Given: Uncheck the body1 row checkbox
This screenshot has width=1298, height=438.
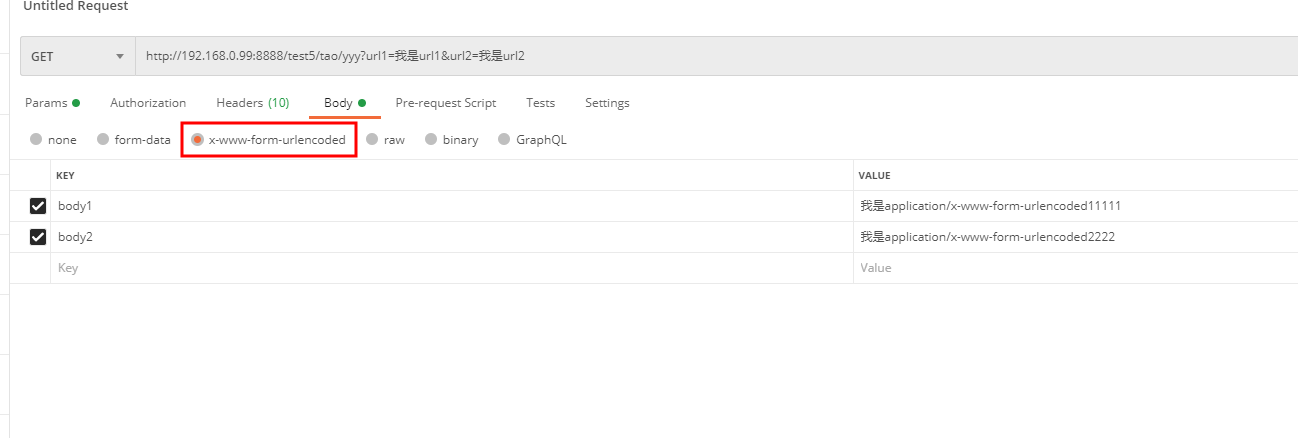Looking at the screenshot, I should (x=38, y=206).
